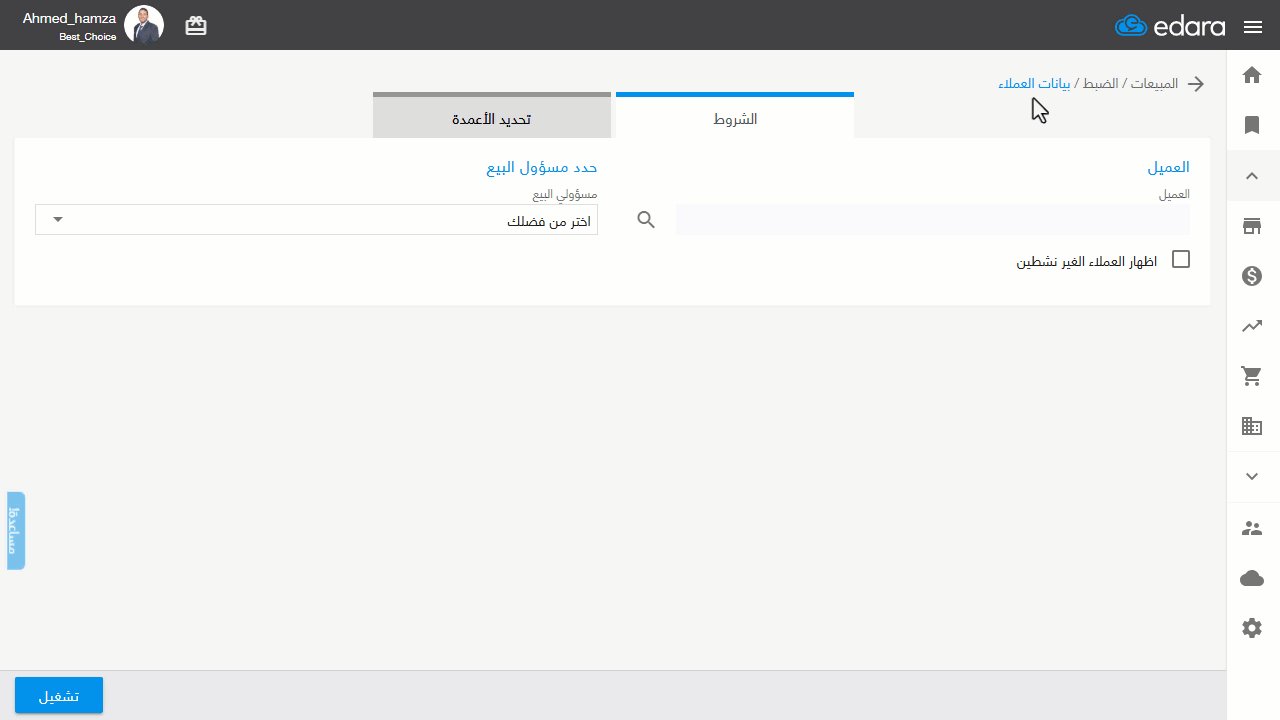Open the trending sales sidebar icon

pyautogui.click(x=1252, y=326)
